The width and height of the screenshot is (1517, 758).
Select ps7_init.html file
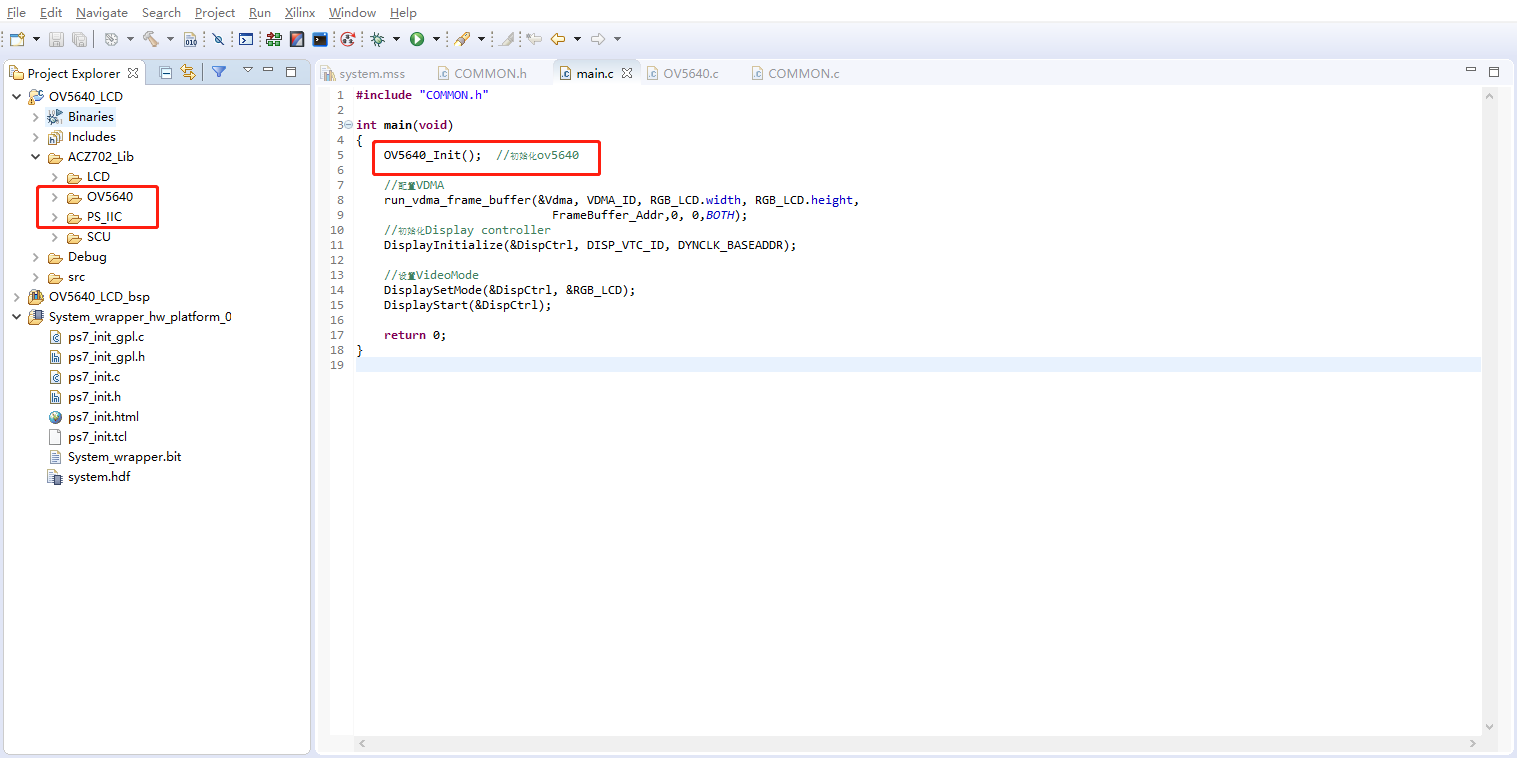[103, 417]
